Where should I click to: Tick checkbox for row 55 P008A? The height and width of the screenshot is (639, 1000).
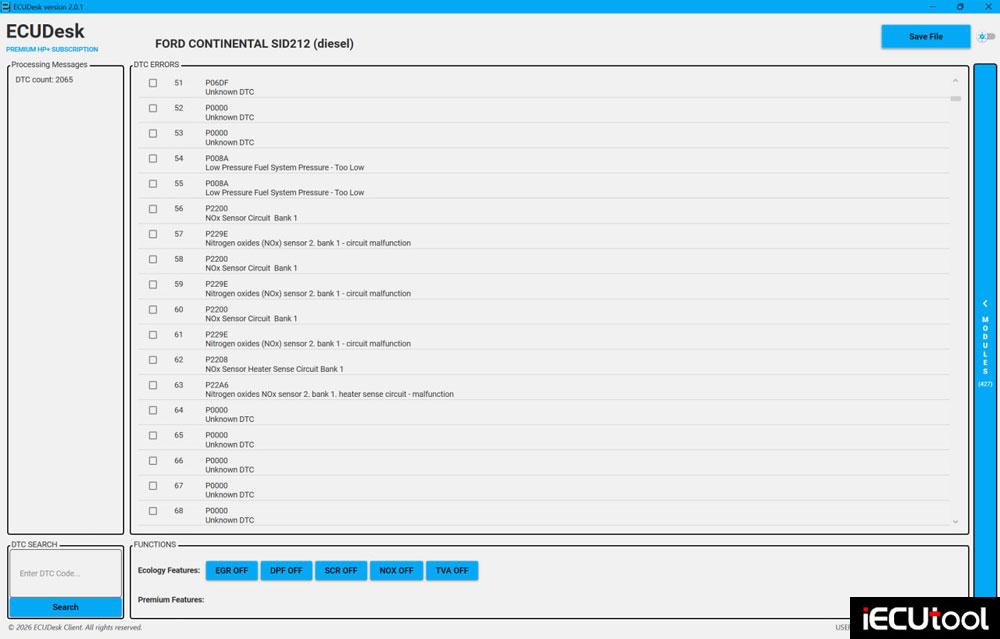pos(153,184)
